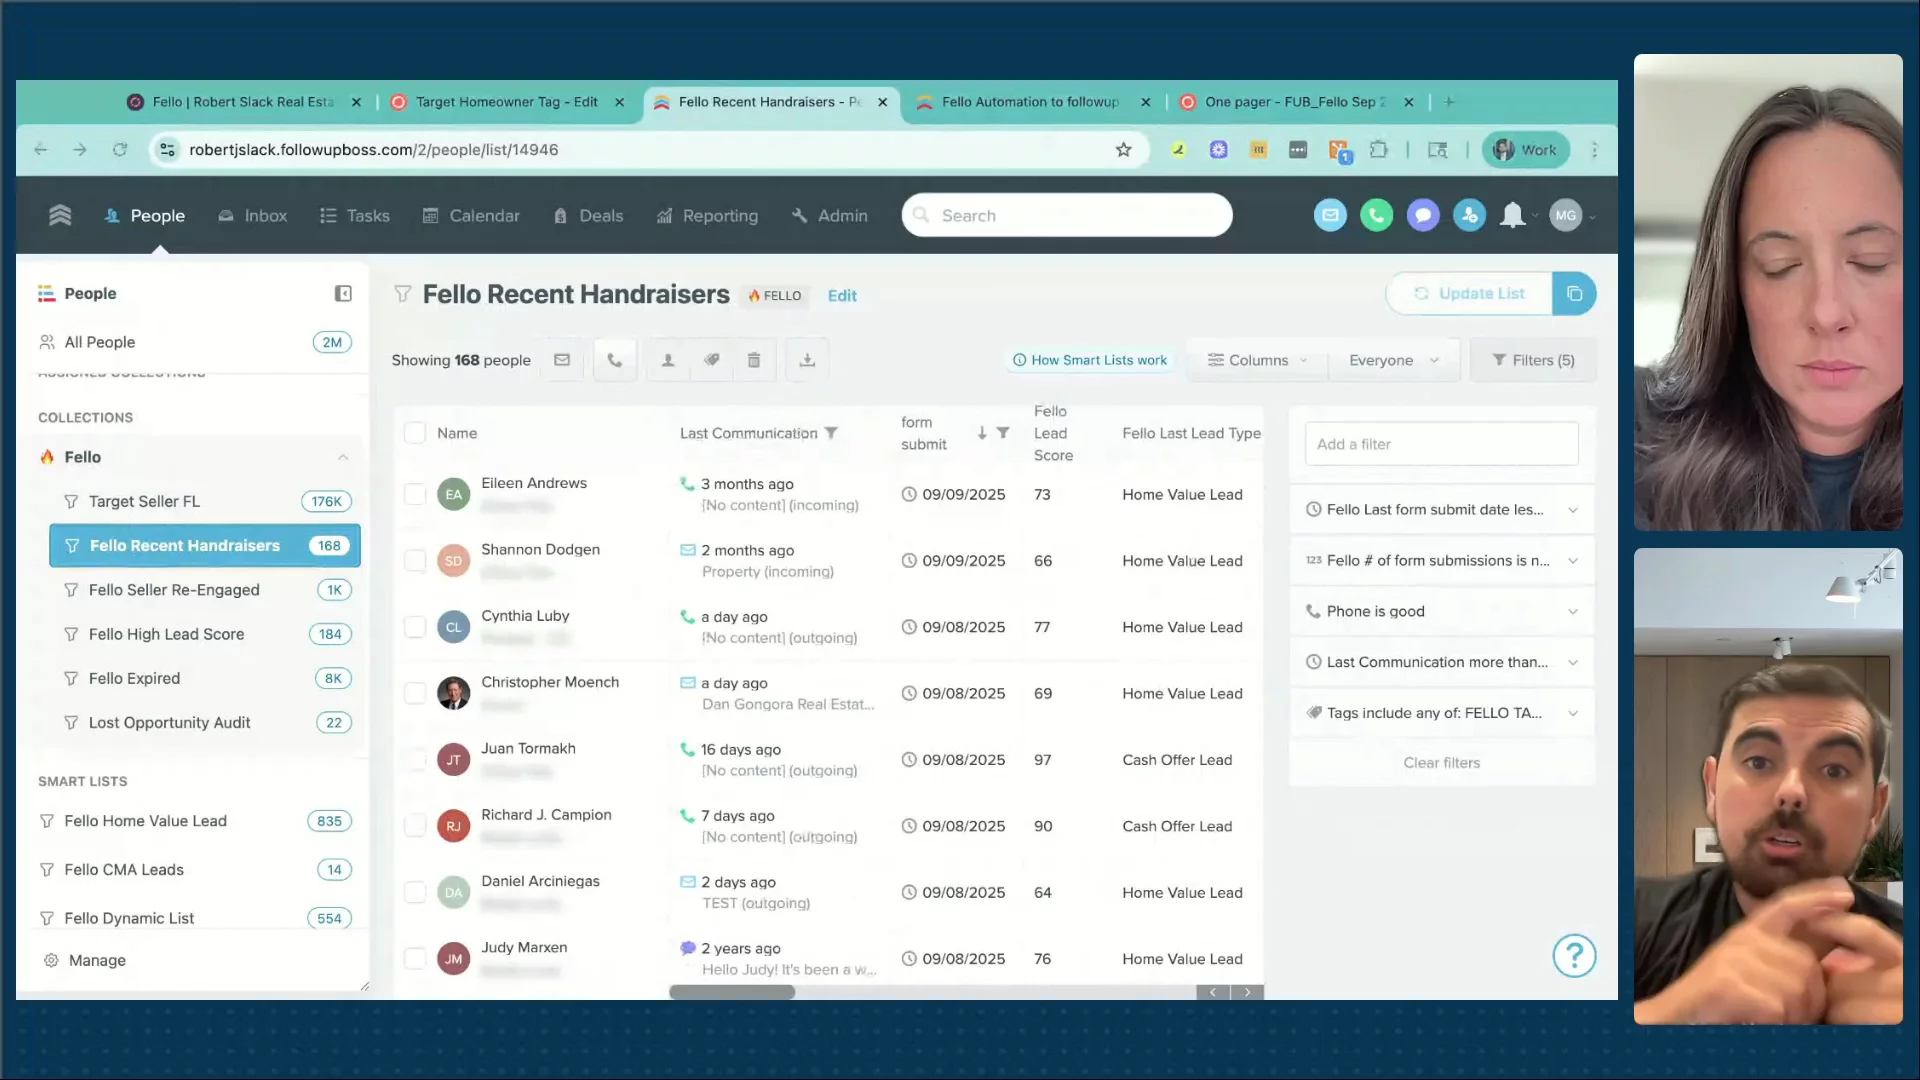Viewport: 1920px width, 1080px height.
Task: Open the new browser tab plus button
Action: [x=1449, y=102]
